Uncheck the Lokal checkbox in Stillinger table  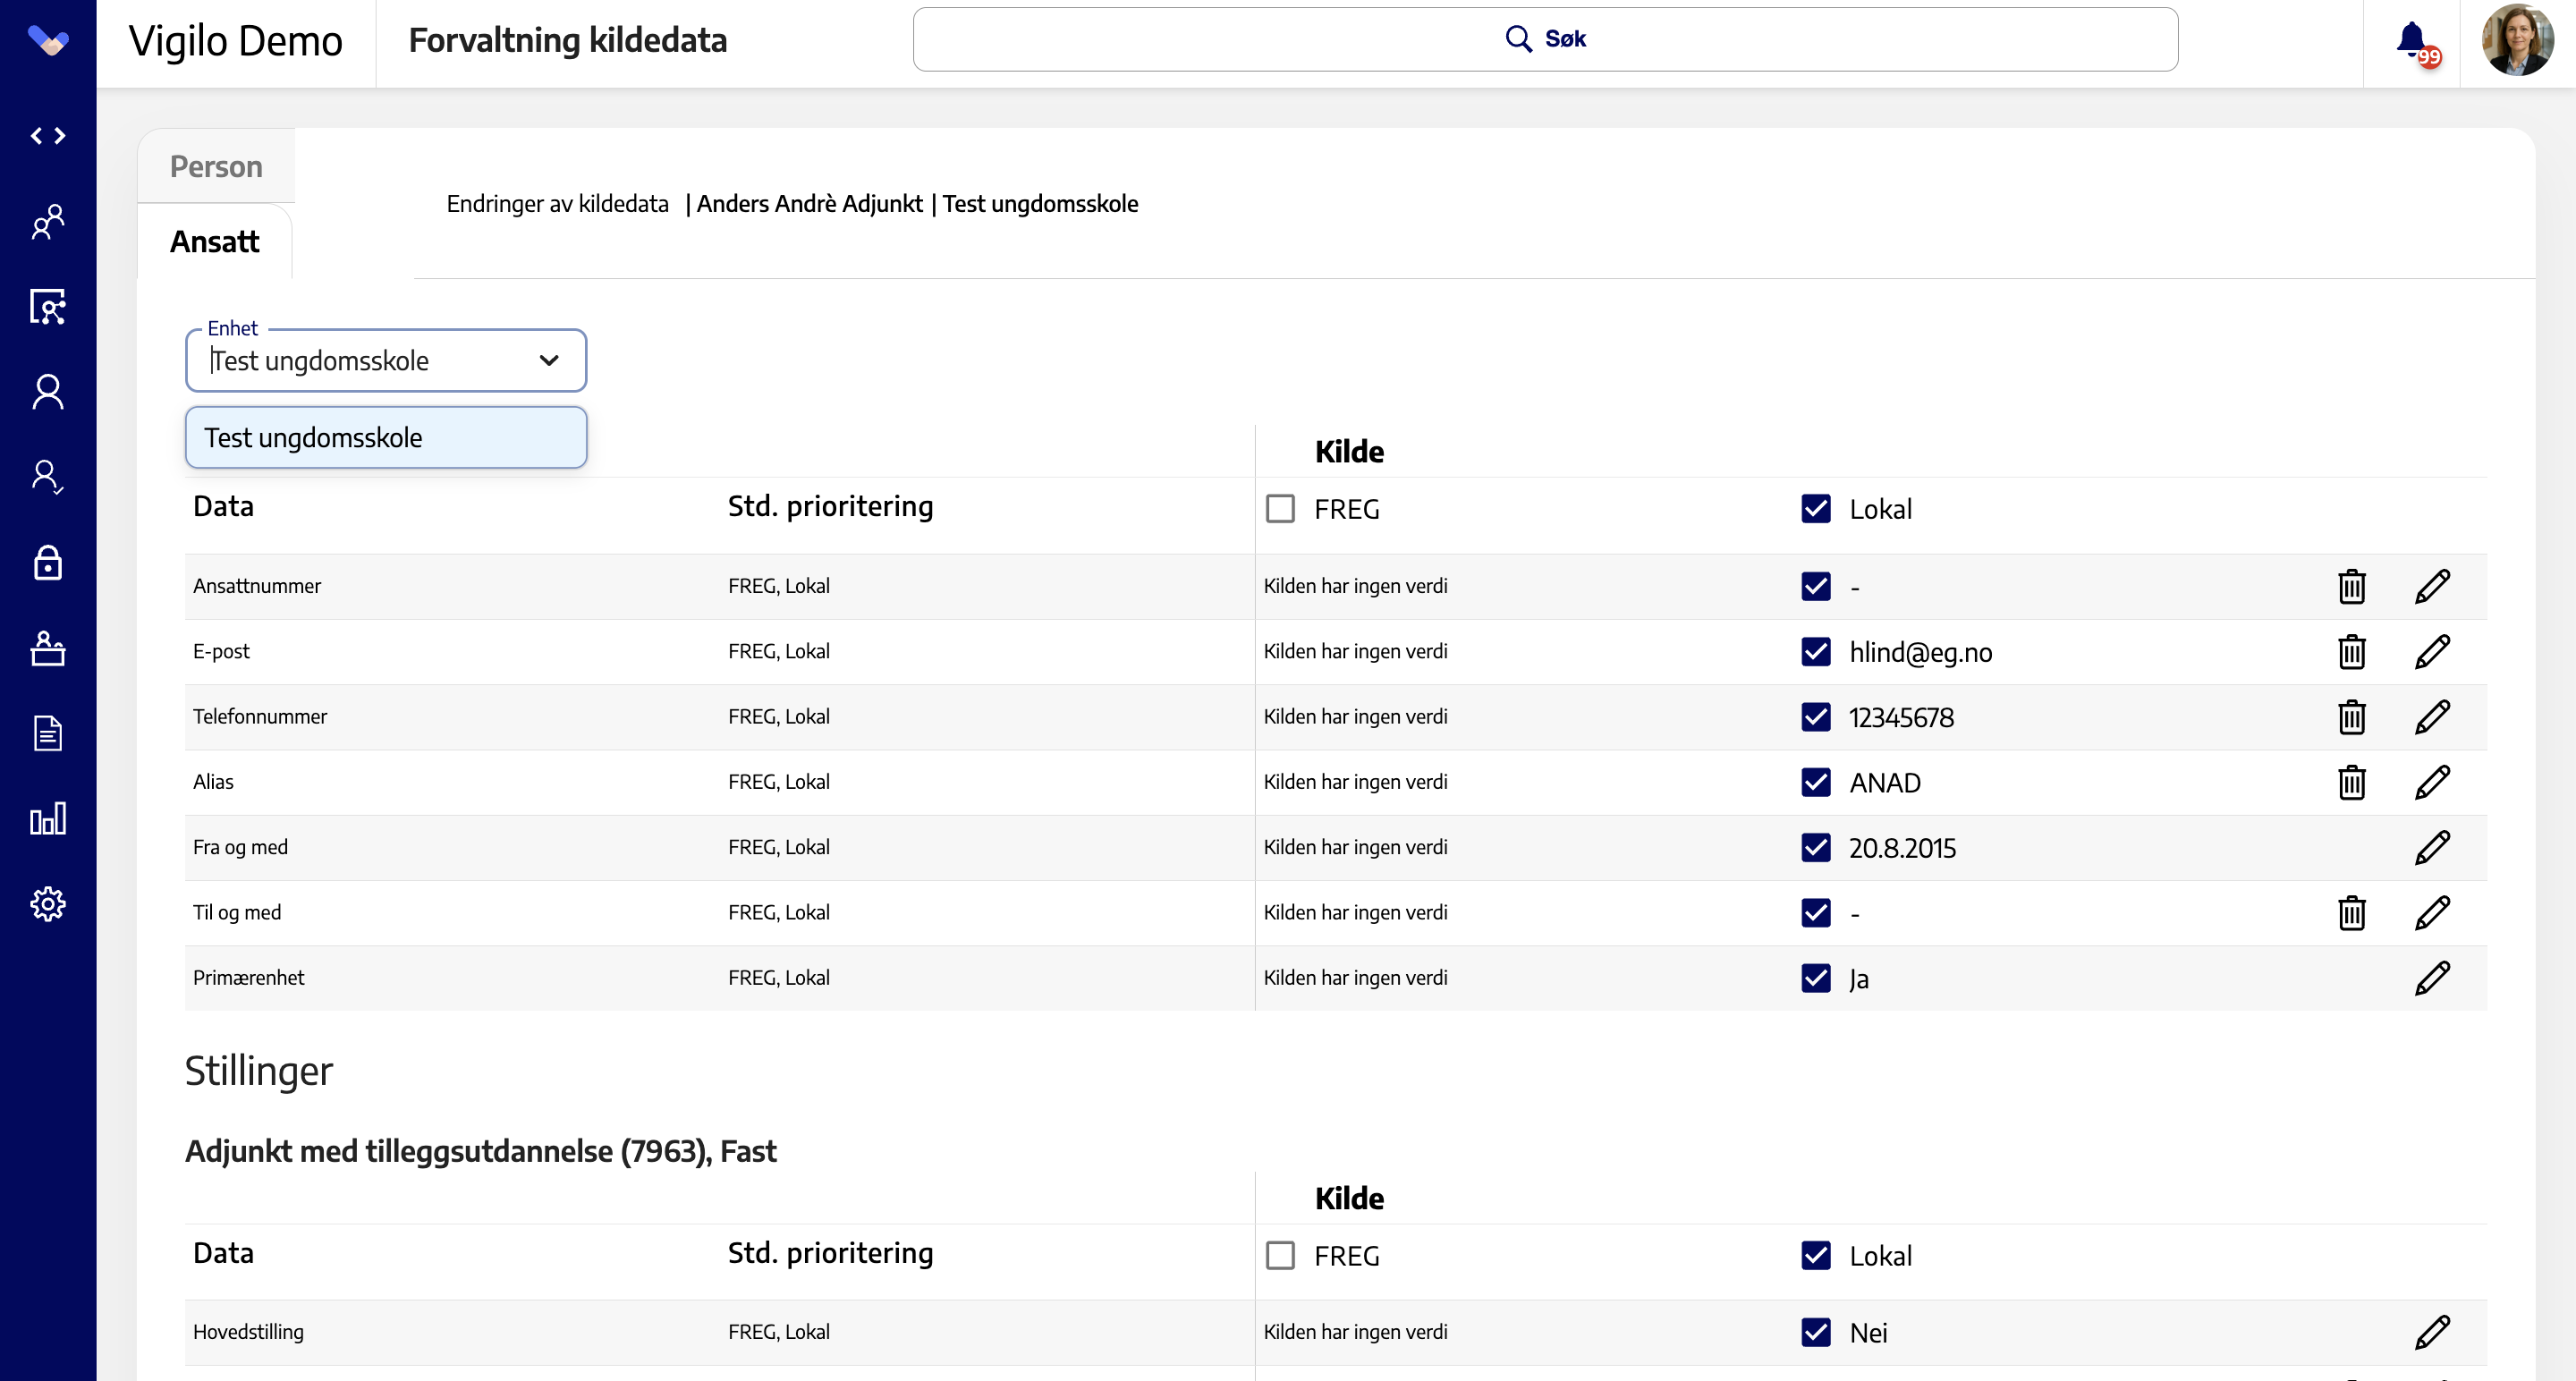coord(1816,1256)
